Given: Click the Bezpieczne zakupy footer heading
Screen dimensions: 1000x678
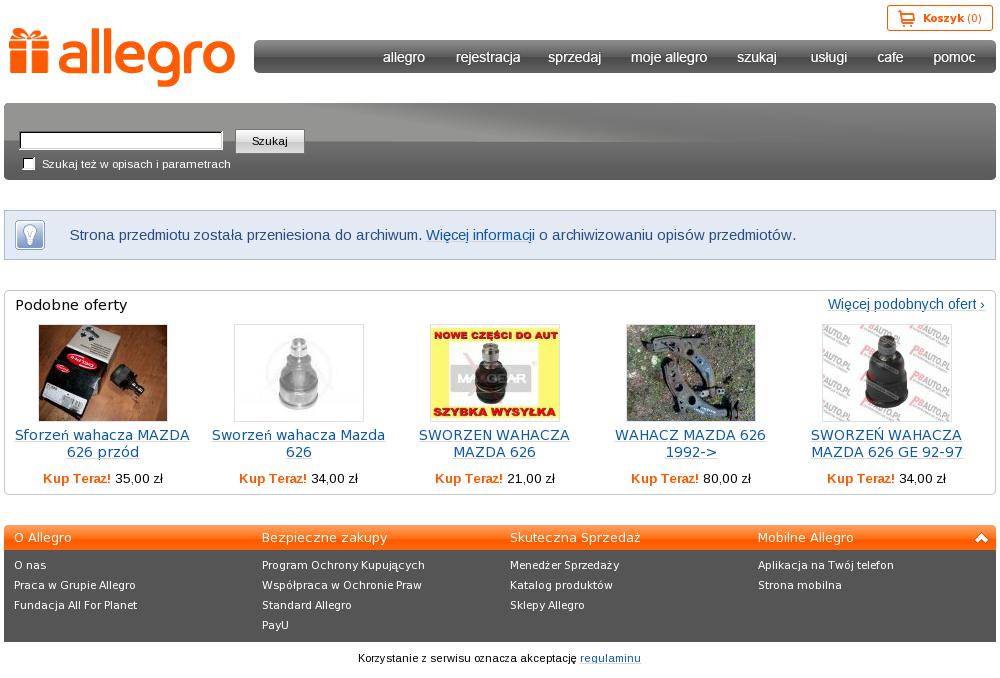Looking at the screenshot, I should (x=325, y=538).
